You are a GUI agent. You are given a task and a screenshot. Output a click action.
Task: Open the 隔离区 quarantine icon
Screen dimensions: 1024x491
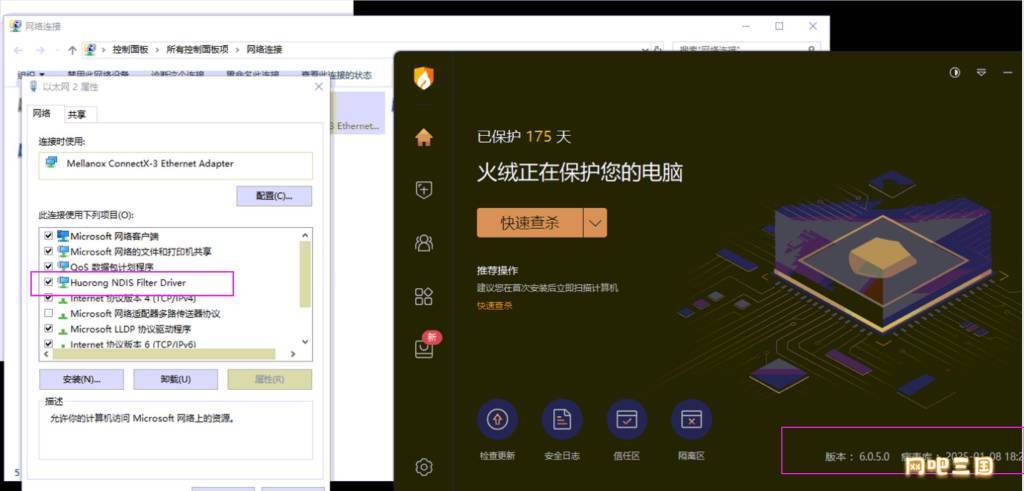pyautogui.click(x=691, y=419)
